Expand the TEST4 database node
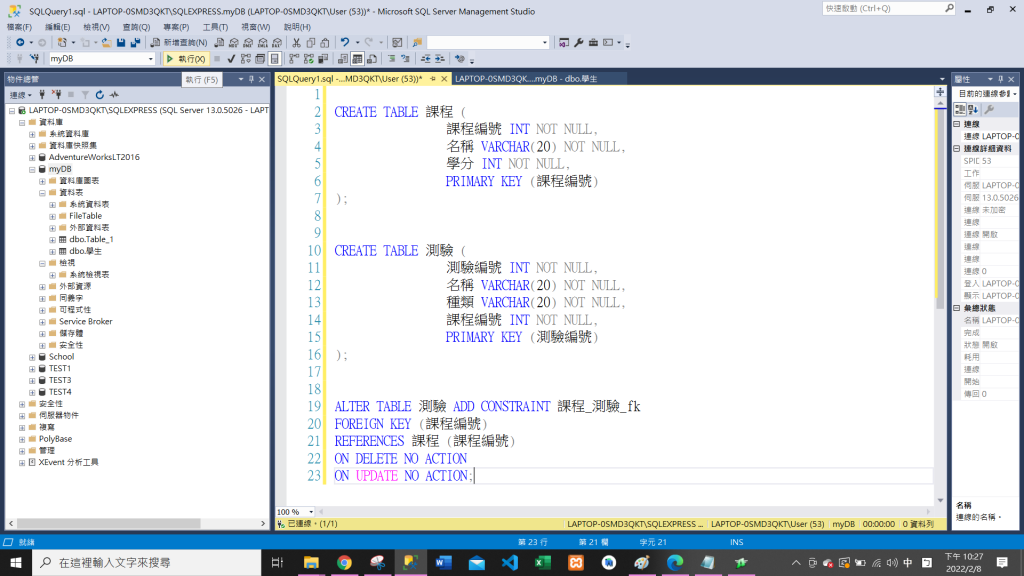 tap(32, 392)
